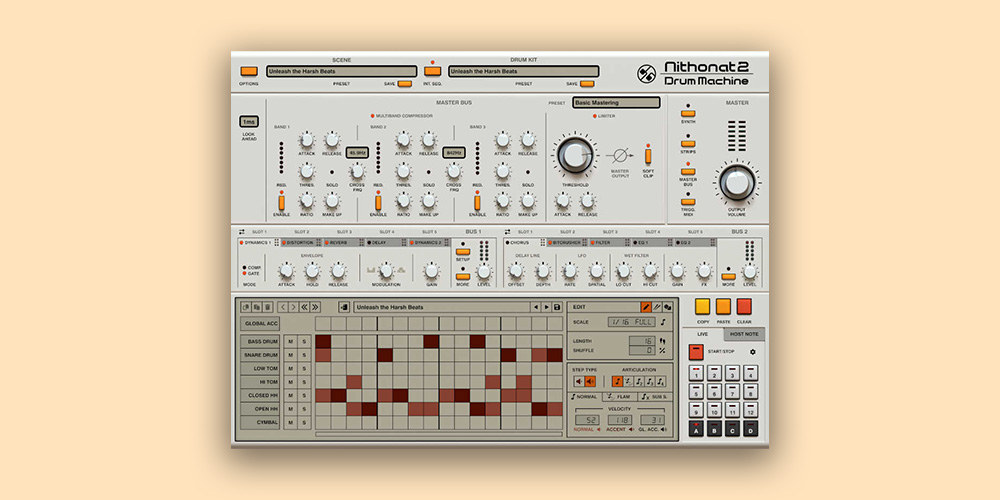Screen dimensions: 1000x500
Task: Click the 842Hz crossover frequency display
Action: (454, 153)
